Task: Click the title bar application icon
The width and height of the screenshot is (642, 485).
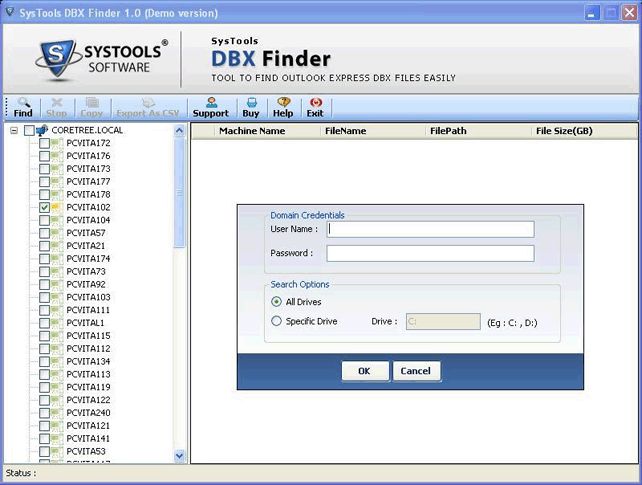Action: [10, 12]
